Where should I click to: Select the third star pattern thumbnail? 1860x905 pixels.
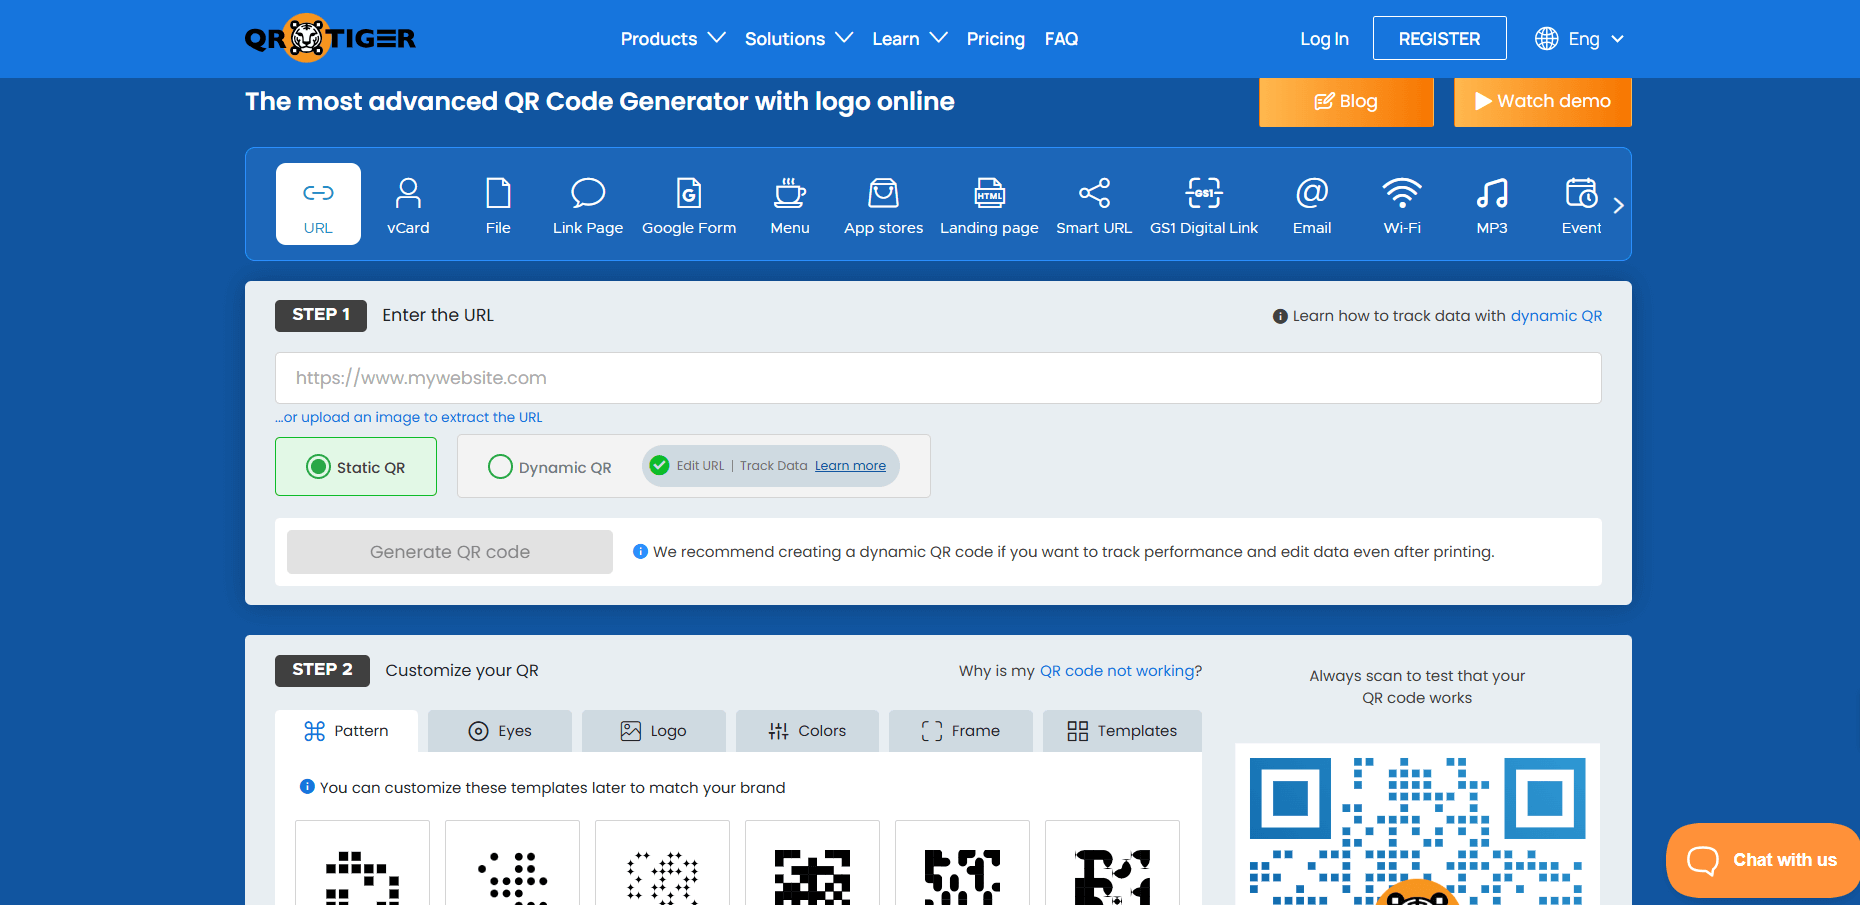point(662,863)
